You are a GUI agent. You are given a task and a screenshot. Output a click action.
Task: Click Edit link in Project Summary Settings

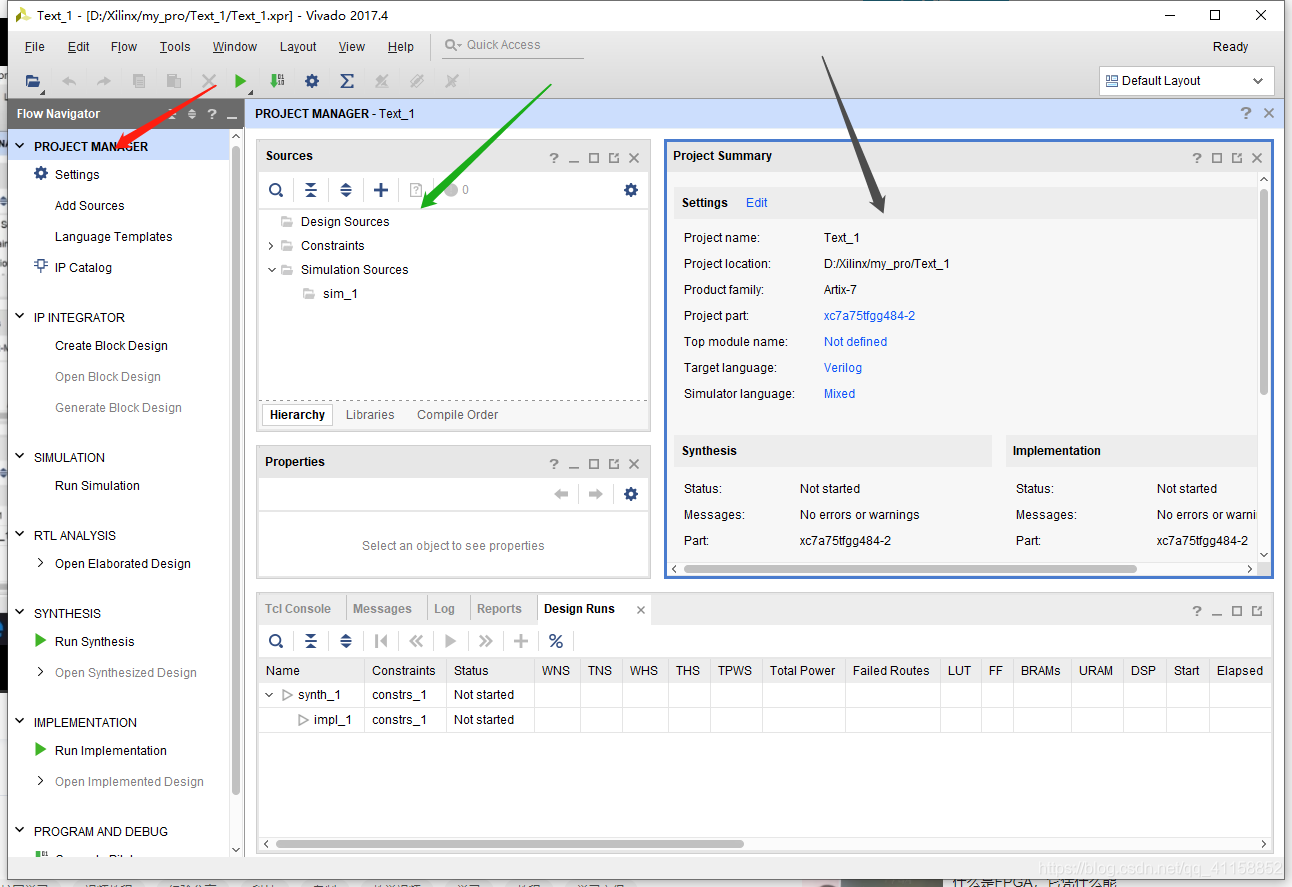pos(757,203)
